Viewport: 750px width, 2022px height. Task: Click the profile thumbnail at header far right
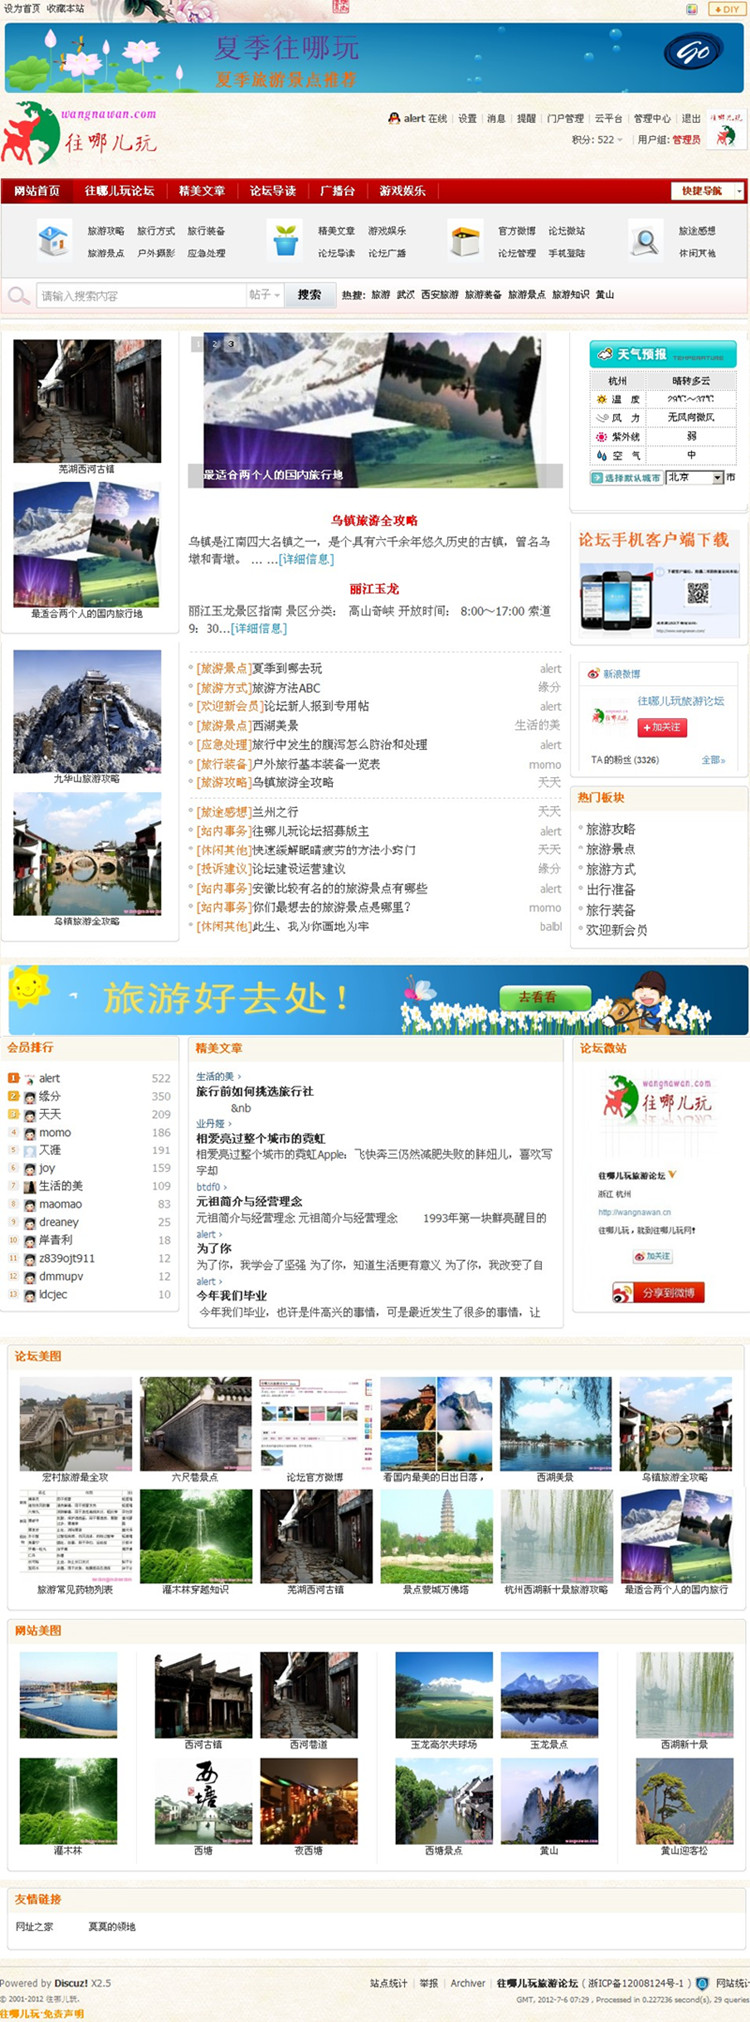click(x=725, y=130)
